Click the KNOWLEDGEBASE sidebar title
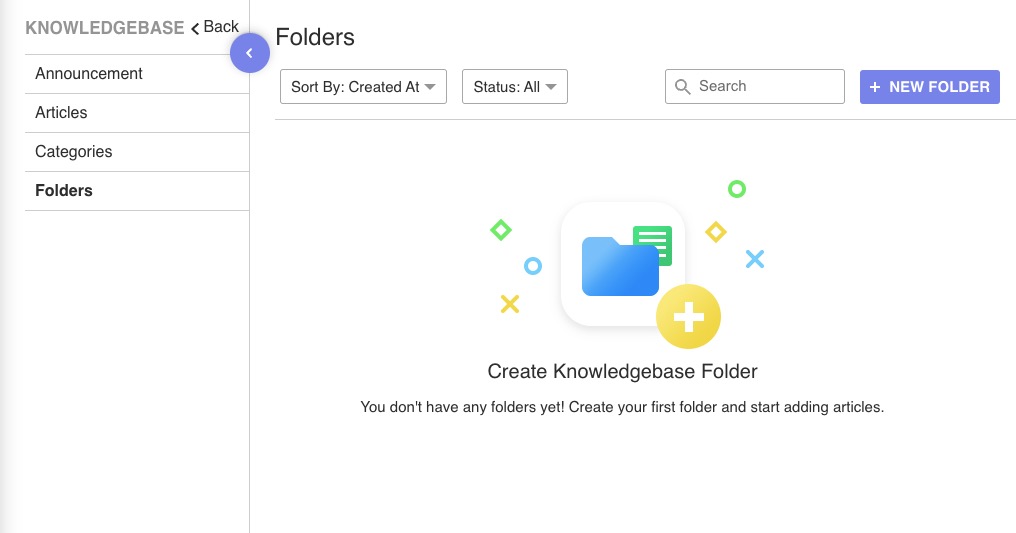1016x533 pixels. click(105, 28)
